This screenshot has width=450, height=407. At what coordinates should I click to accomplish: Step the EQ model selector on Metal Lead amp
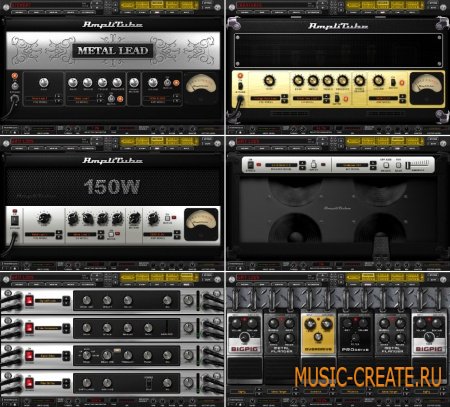tap(100, 98)
